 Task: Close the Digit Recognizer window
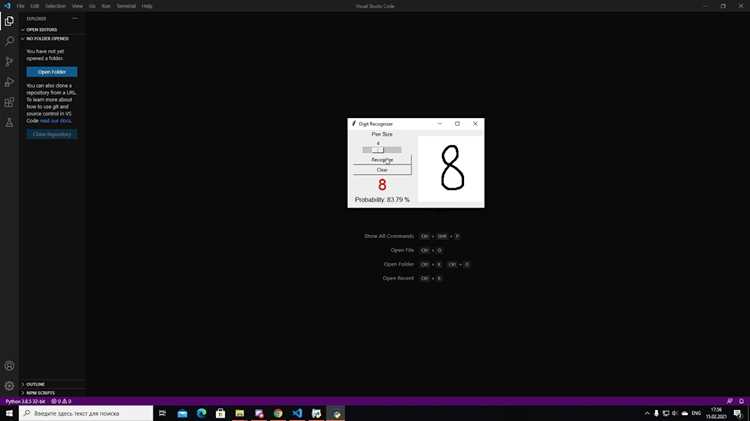click(475, 123)
